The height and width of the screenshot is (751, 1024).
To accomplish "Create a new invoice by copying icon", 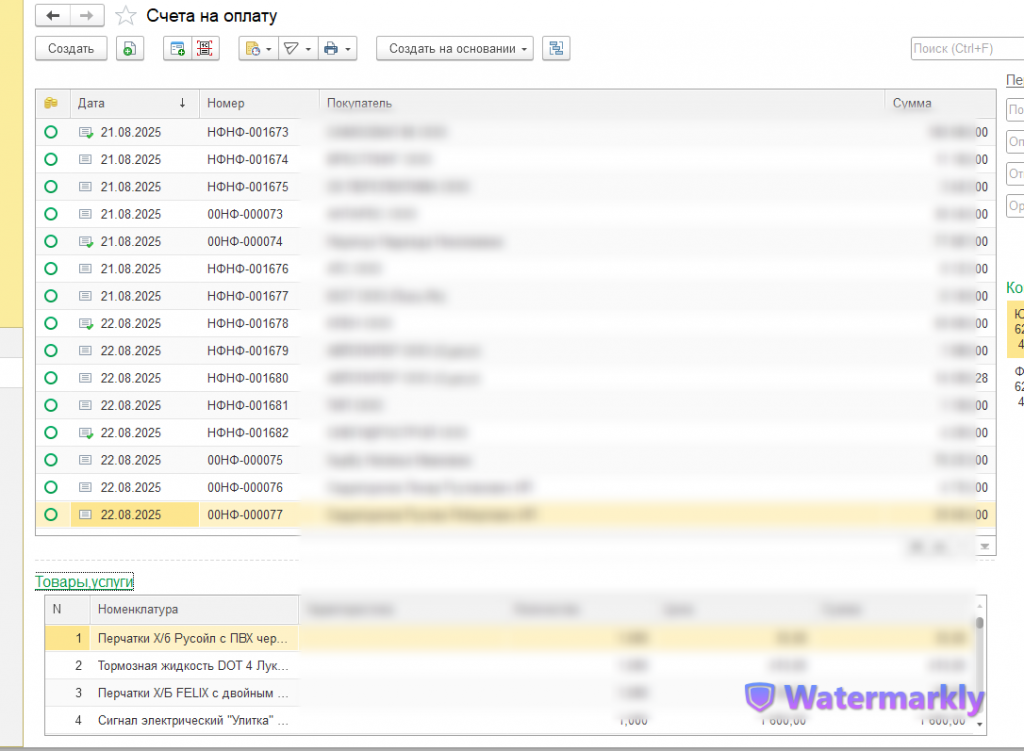I will click(130, 49).
